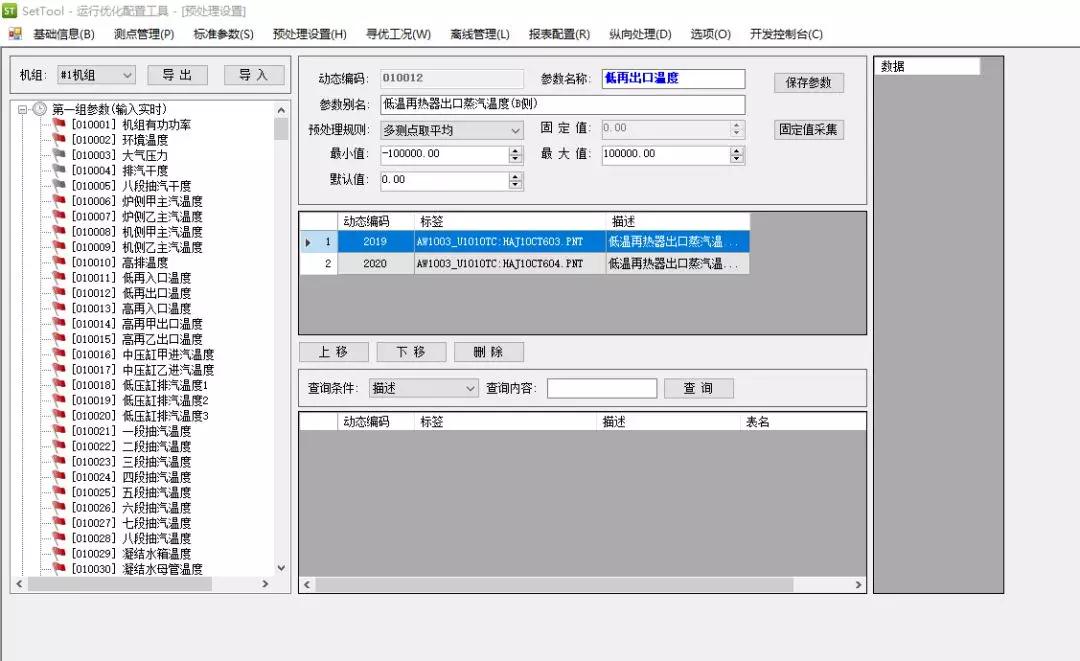Open the 报表配置(R) menu
1080x661 pixels.
pos(559,34)
